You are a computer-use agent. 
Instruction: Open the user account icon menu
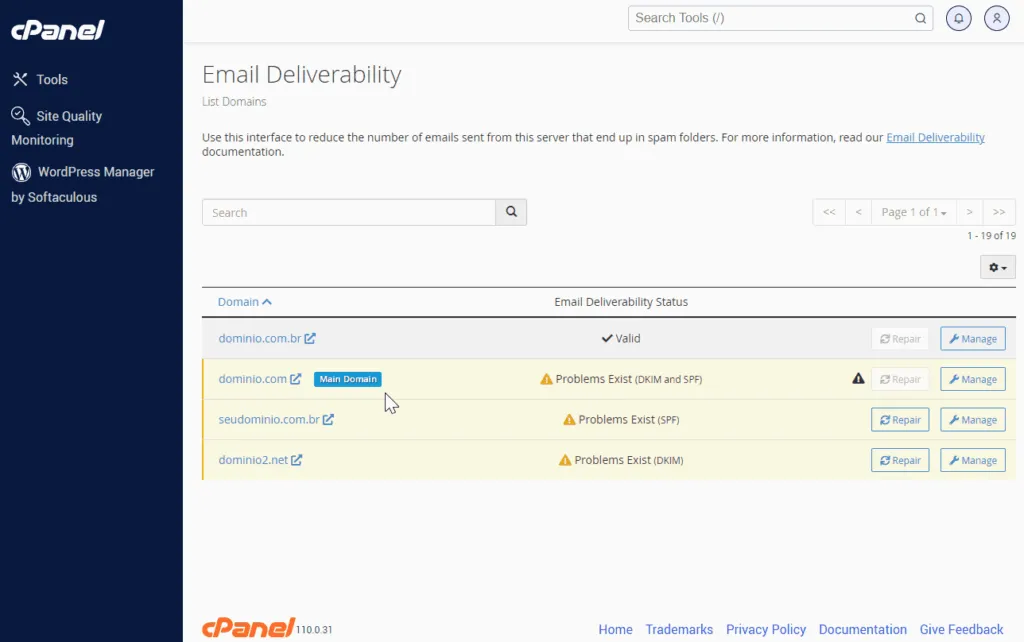(x=996, y=18)
